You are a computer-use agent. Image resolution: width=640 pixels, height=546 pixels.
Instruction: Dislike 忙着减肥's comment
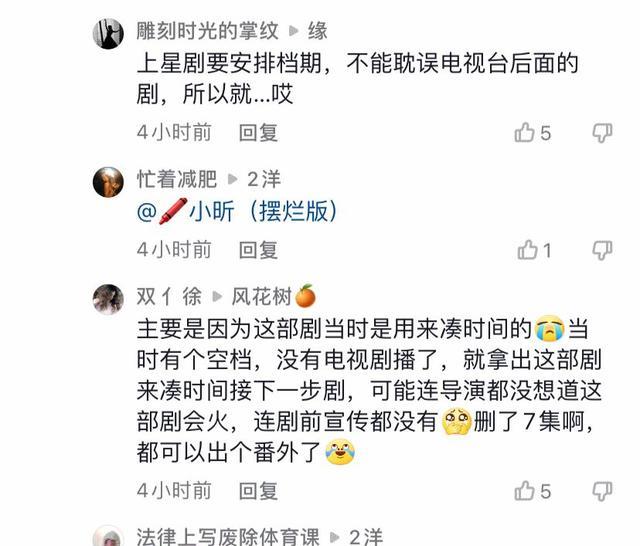click(602, 250)
